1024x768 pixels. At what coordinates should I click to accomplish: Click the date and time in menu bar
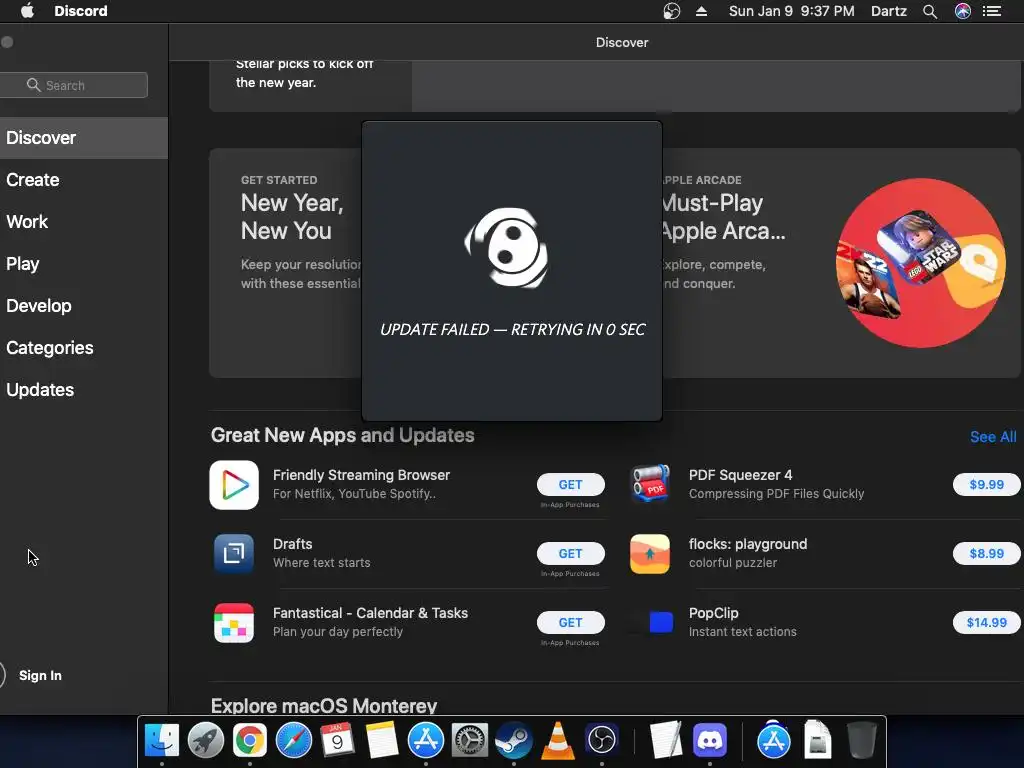[x=792, y=11]
